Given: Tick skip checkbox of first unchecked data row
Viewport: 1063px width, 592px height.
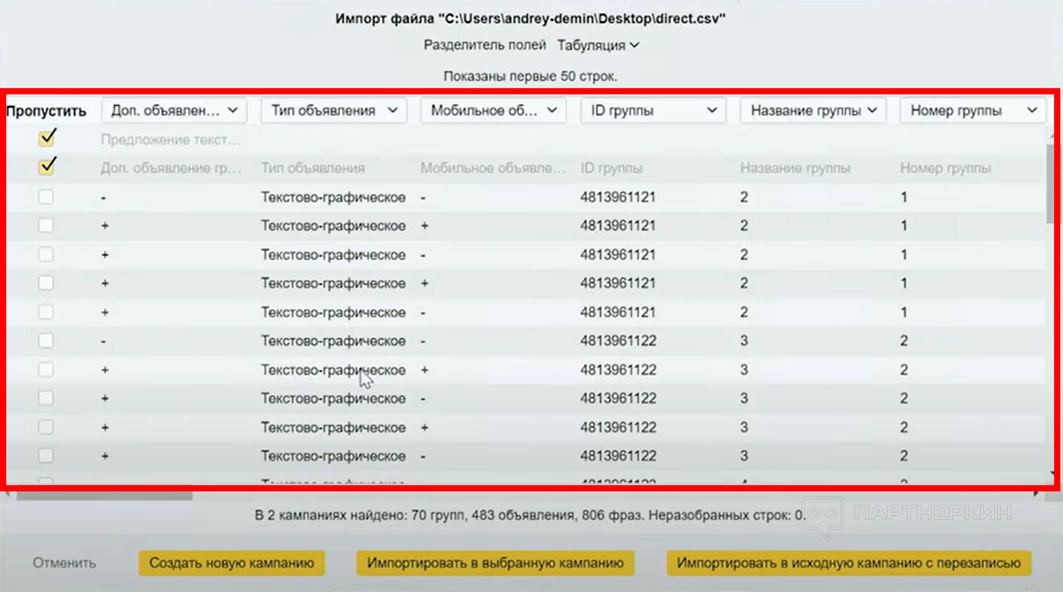Looking at the screenshot, I should (x=46, y=198).
